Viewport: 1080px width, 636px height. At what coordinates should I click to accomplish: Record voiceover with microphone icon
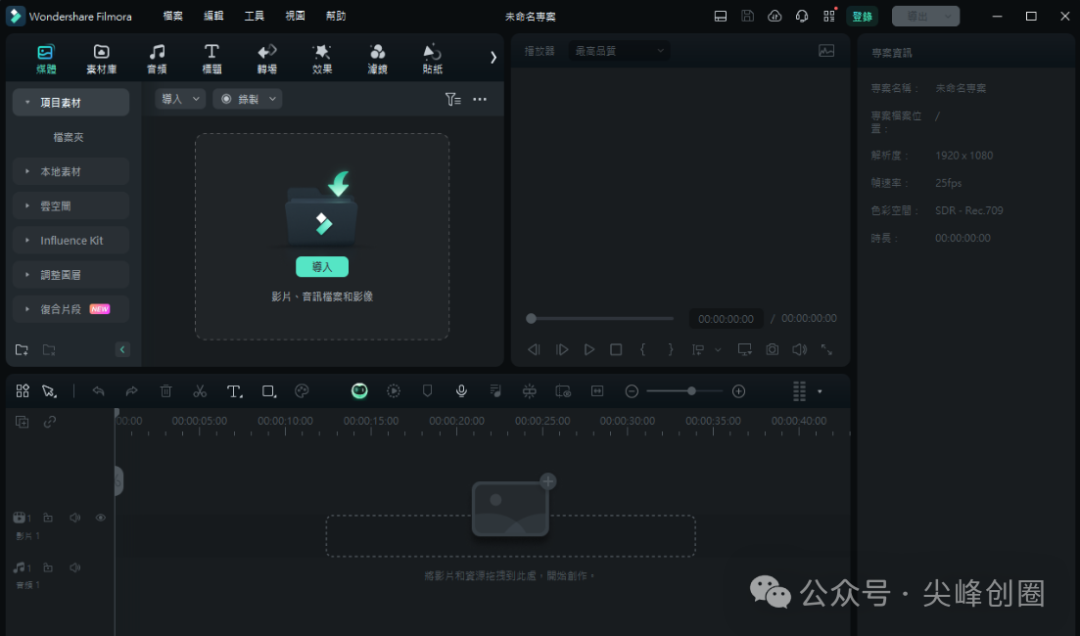tap(461, 391)
